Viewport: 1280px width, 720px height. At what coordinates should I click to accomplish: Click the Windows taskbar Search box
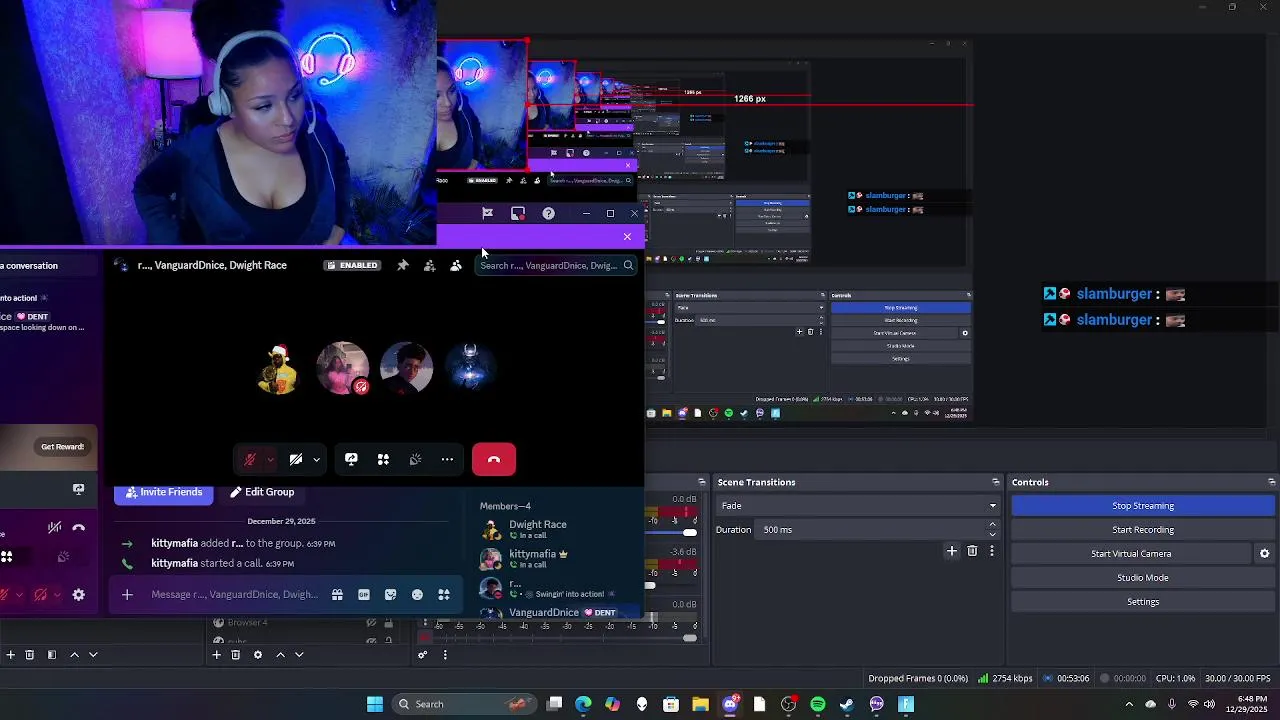pyautogui.click(x=463, y=704)
